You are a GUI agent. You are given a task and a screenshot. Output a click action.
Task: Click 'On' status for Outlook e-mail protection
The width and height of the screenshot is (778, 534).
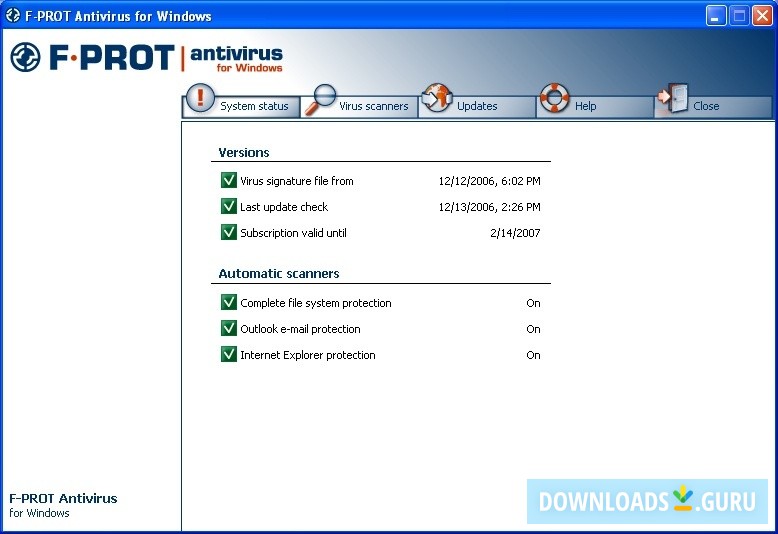pos(533,329)
